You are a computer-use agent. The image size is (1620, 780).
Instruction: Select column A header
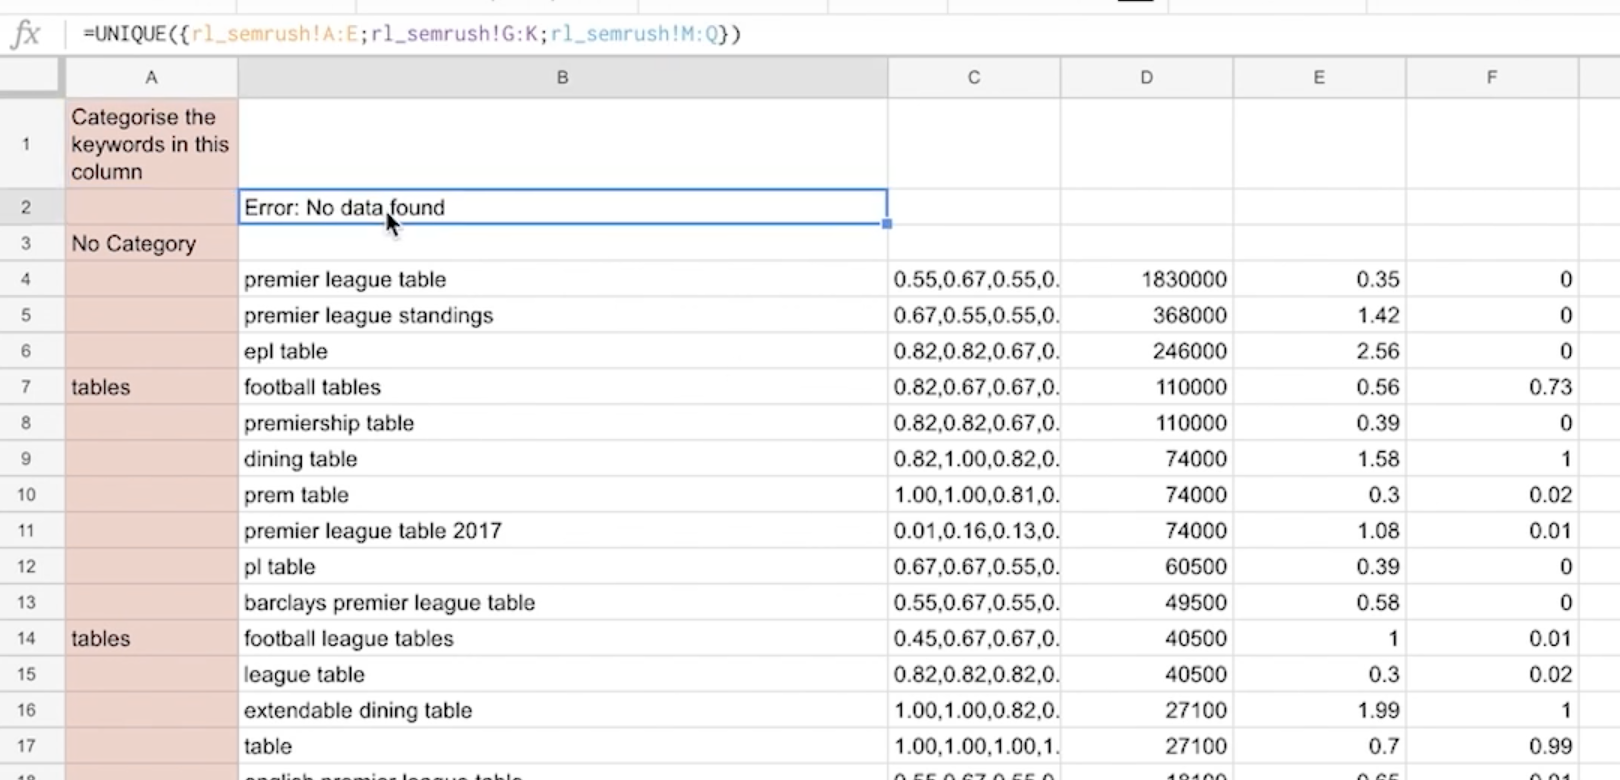[x=151, y=77]
